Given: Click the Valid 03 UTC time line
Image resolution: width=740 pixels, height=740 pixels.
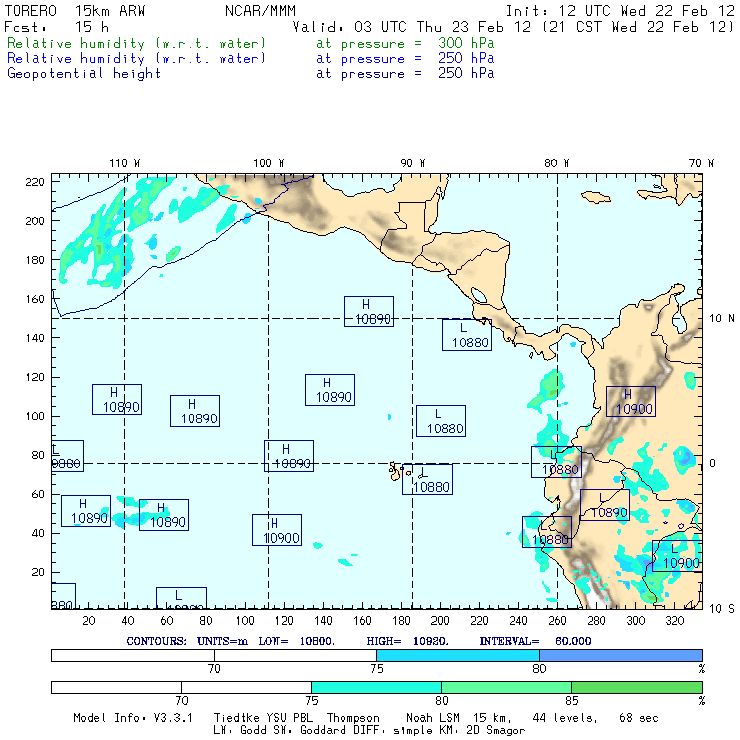Looking at the screenshot, I should pyautogui.click(x=514, y=27).
